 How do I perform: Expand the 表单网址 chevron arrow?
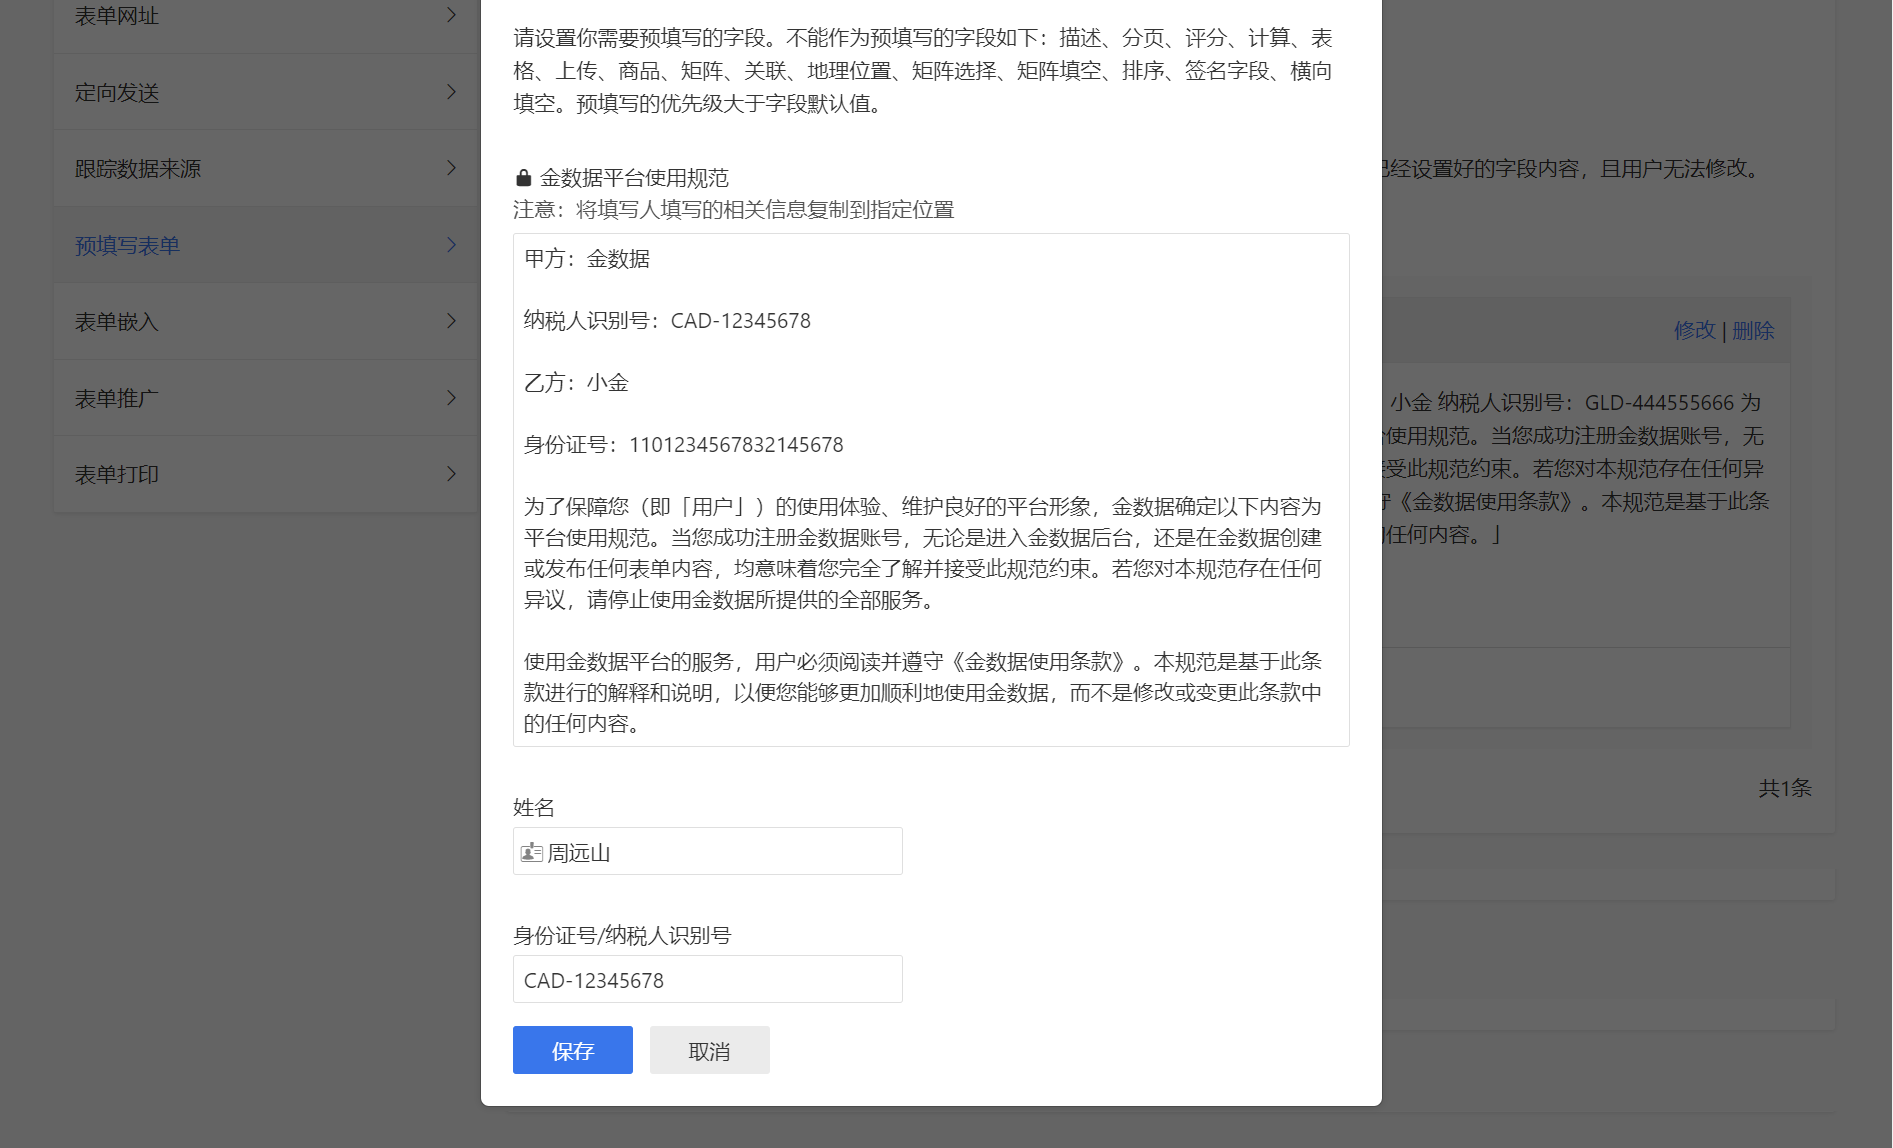click(451, 15)
